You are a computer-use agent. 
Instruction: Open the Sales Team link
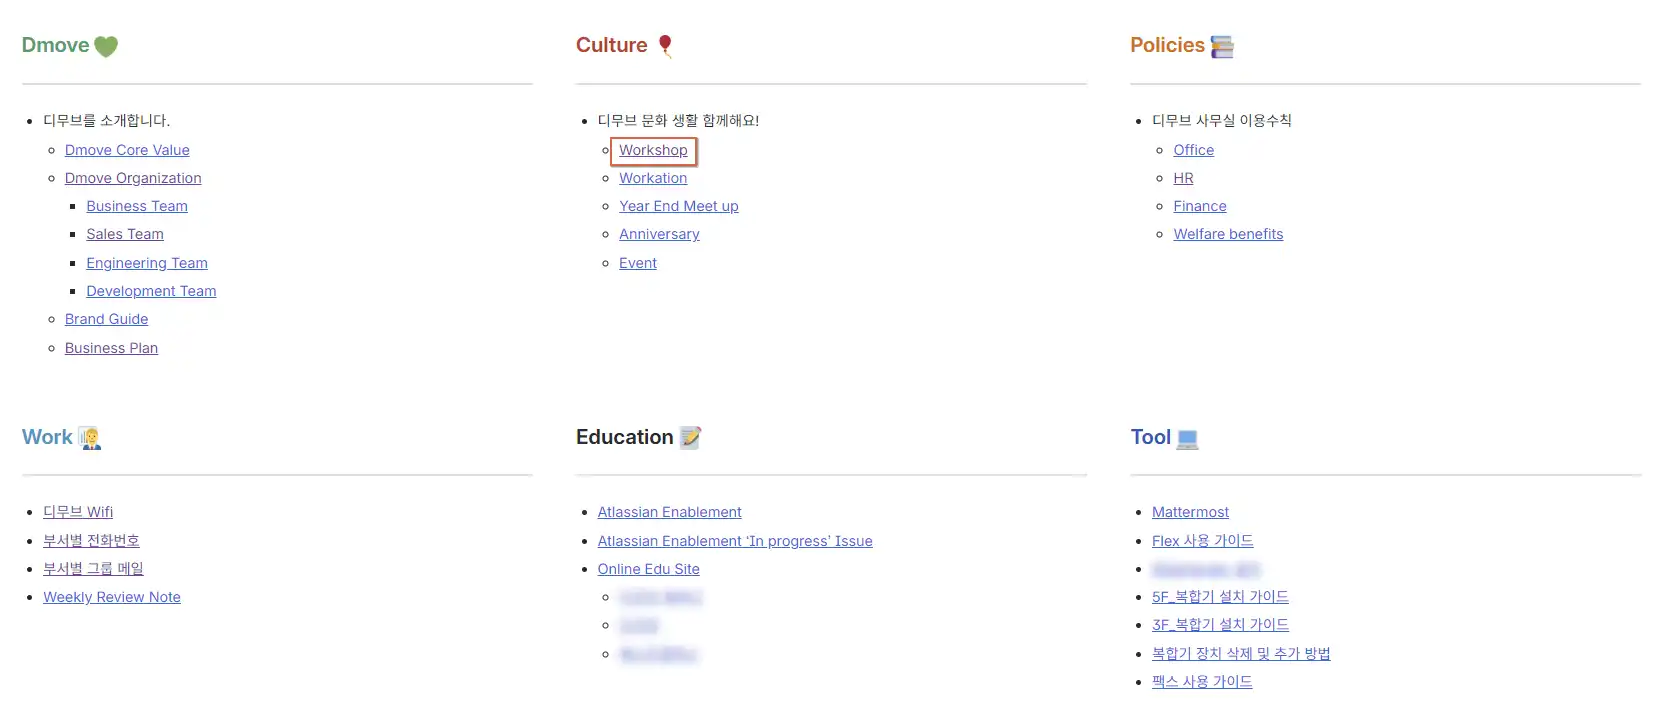click(x=125, y=234)
